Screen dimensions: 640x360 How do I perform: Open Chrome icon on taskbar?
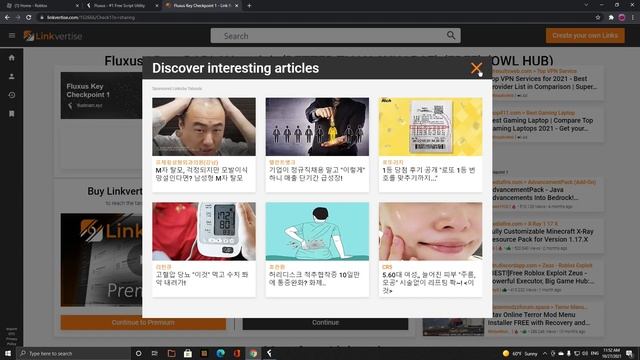tap(253, 353)
